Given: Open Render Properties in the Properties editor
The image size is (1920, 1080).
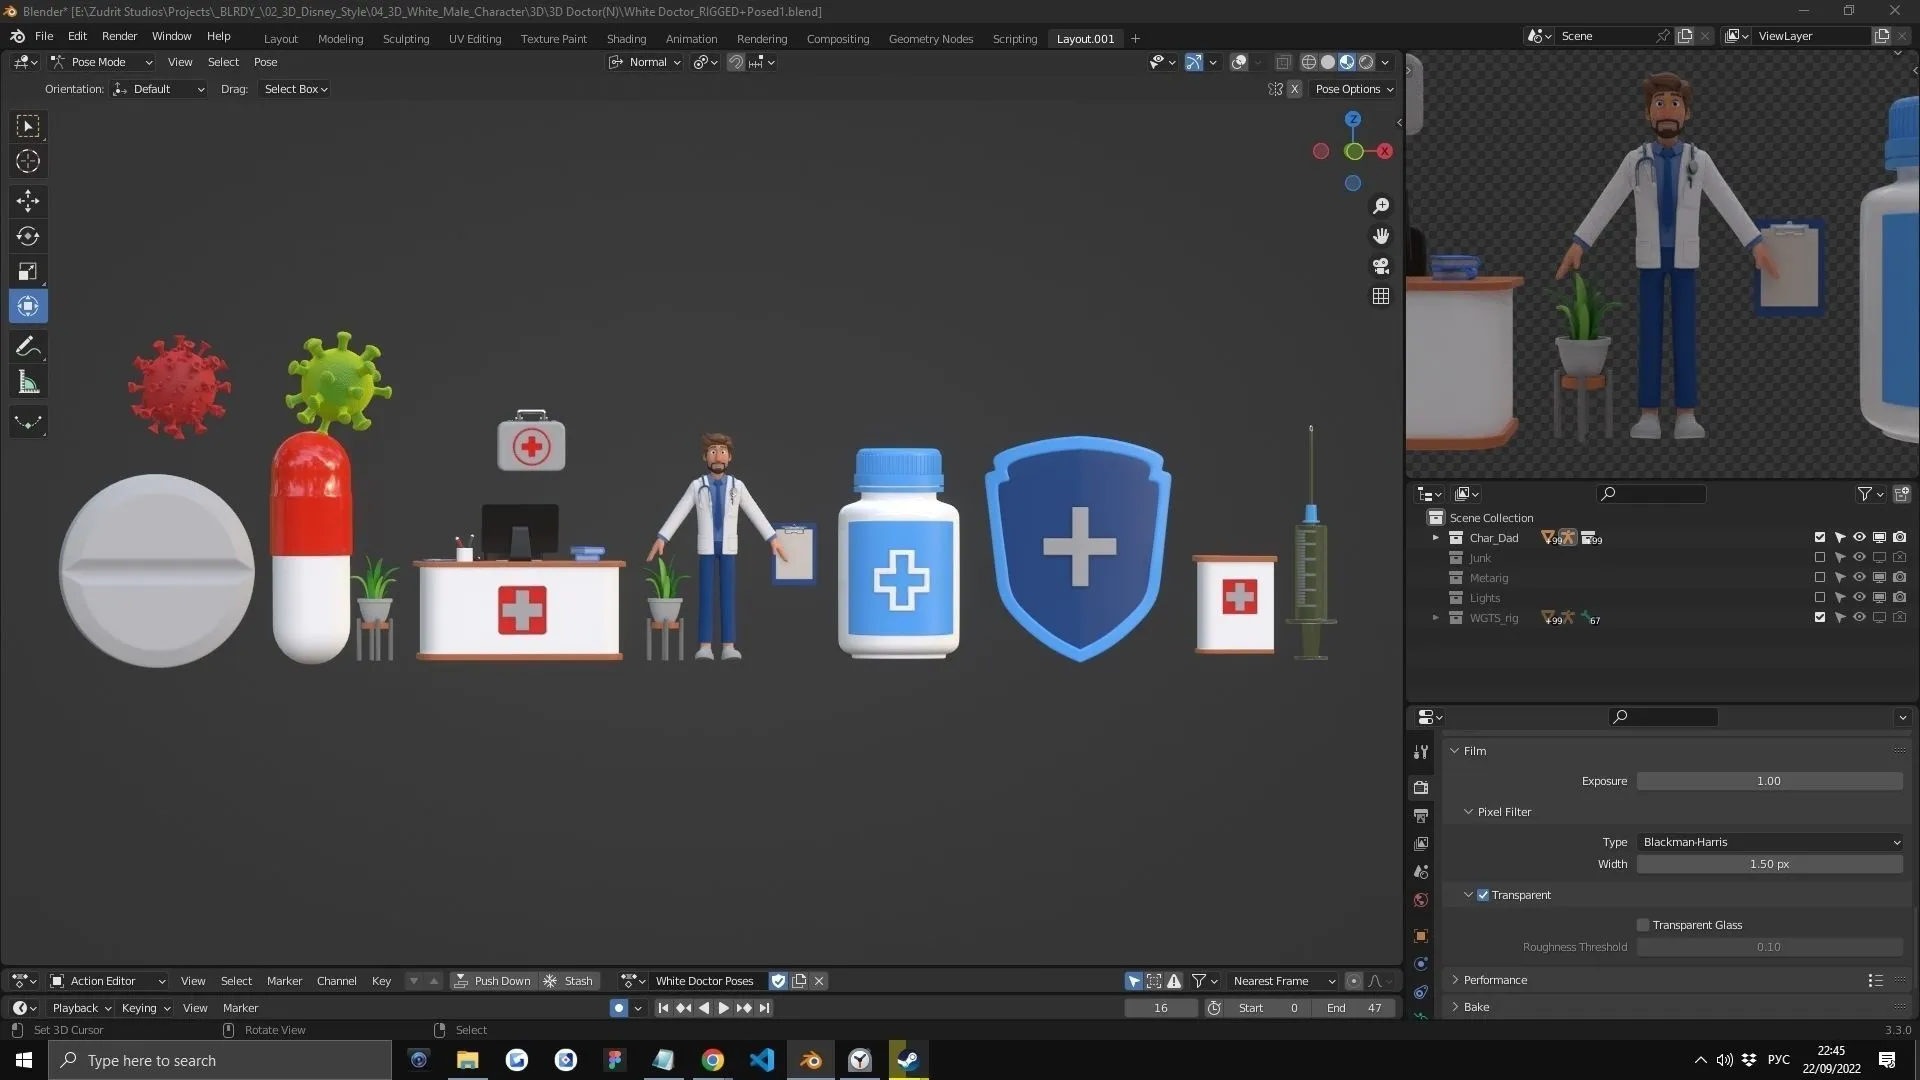Looking at the screenshot, I should [1420, 787].
